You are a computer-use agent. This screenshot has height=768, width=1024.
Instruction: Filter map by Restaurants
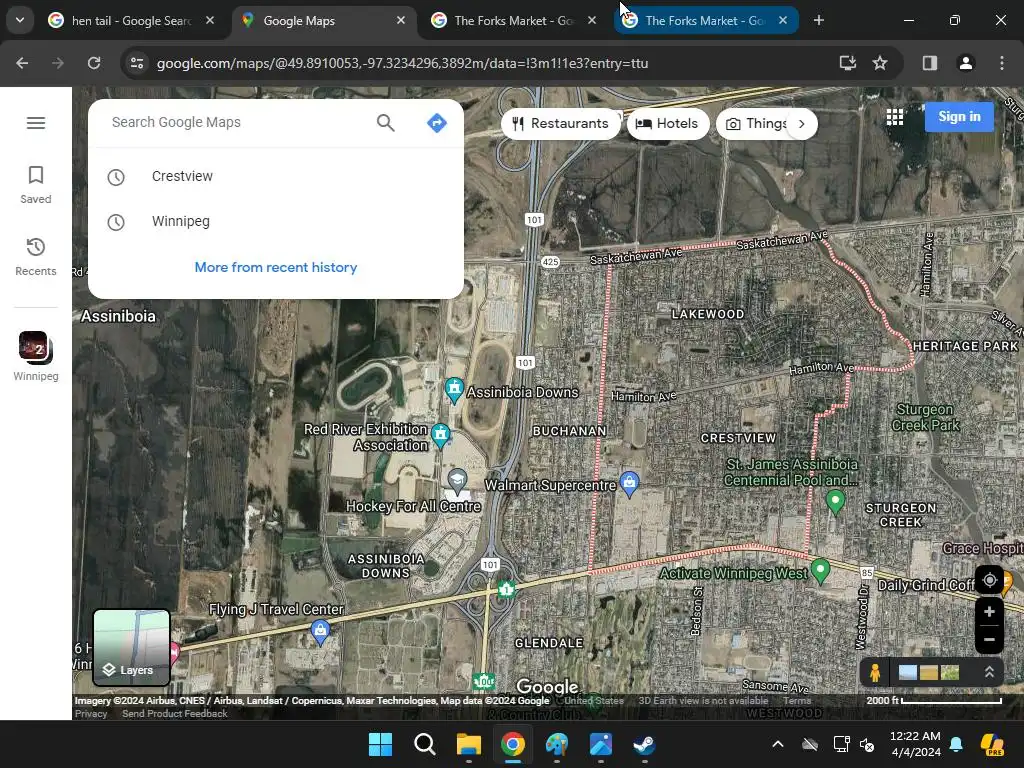(560, 123)
